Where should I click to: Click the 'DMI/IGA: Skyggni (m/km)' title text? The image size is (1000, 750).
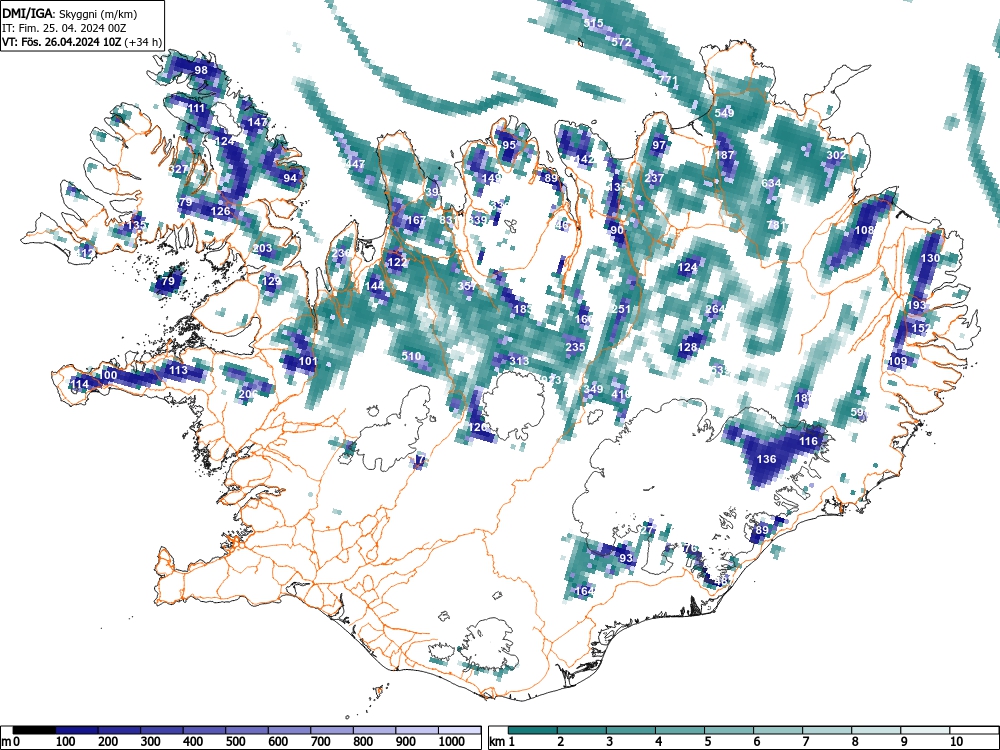tap(70, 13)
